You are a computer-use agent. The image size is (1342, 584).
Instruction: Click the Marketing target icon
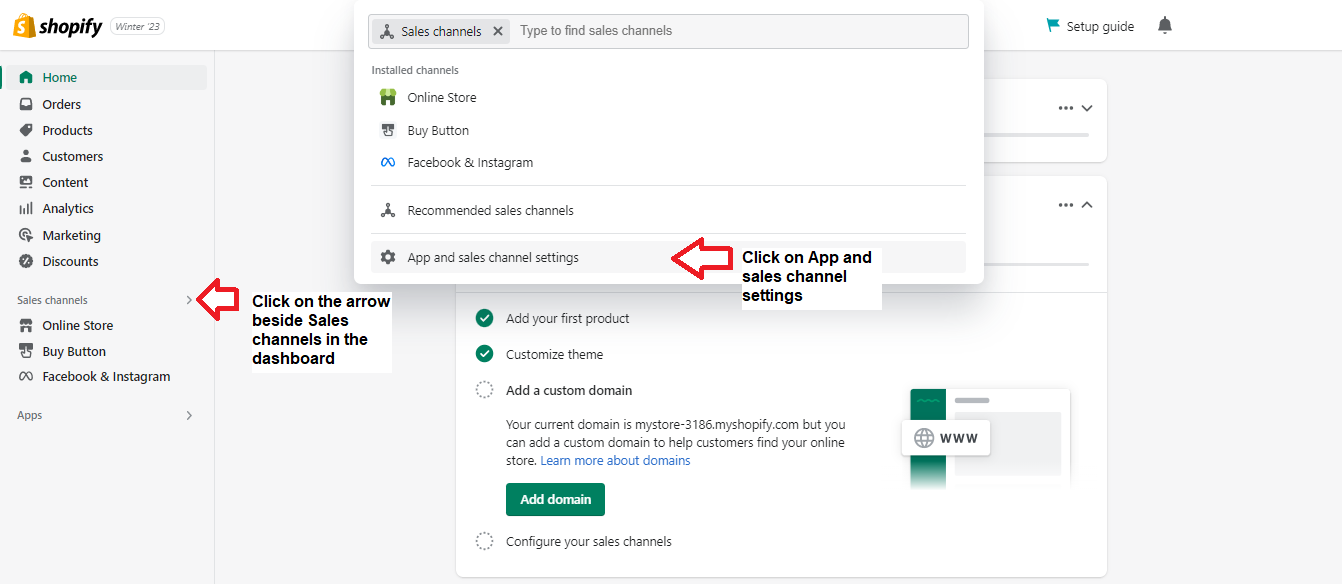[26, 235]
